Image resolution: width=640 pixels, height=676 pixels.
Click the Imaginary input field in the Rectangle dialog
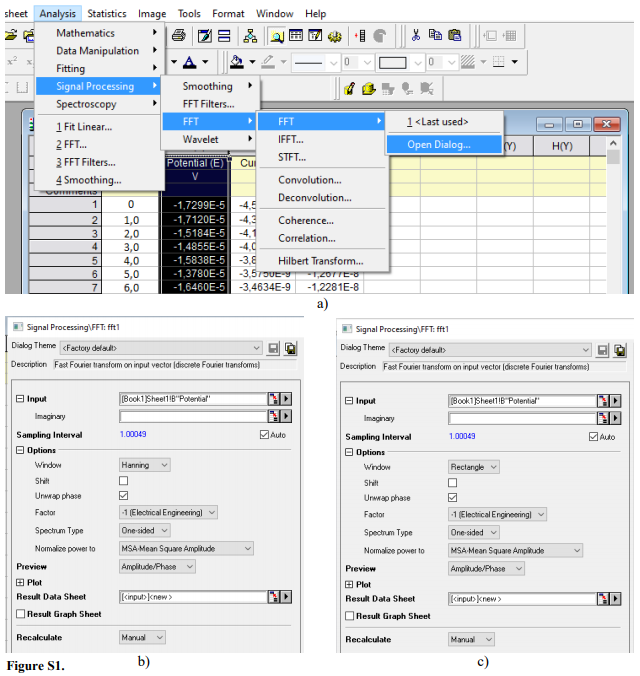click(519, 418)
